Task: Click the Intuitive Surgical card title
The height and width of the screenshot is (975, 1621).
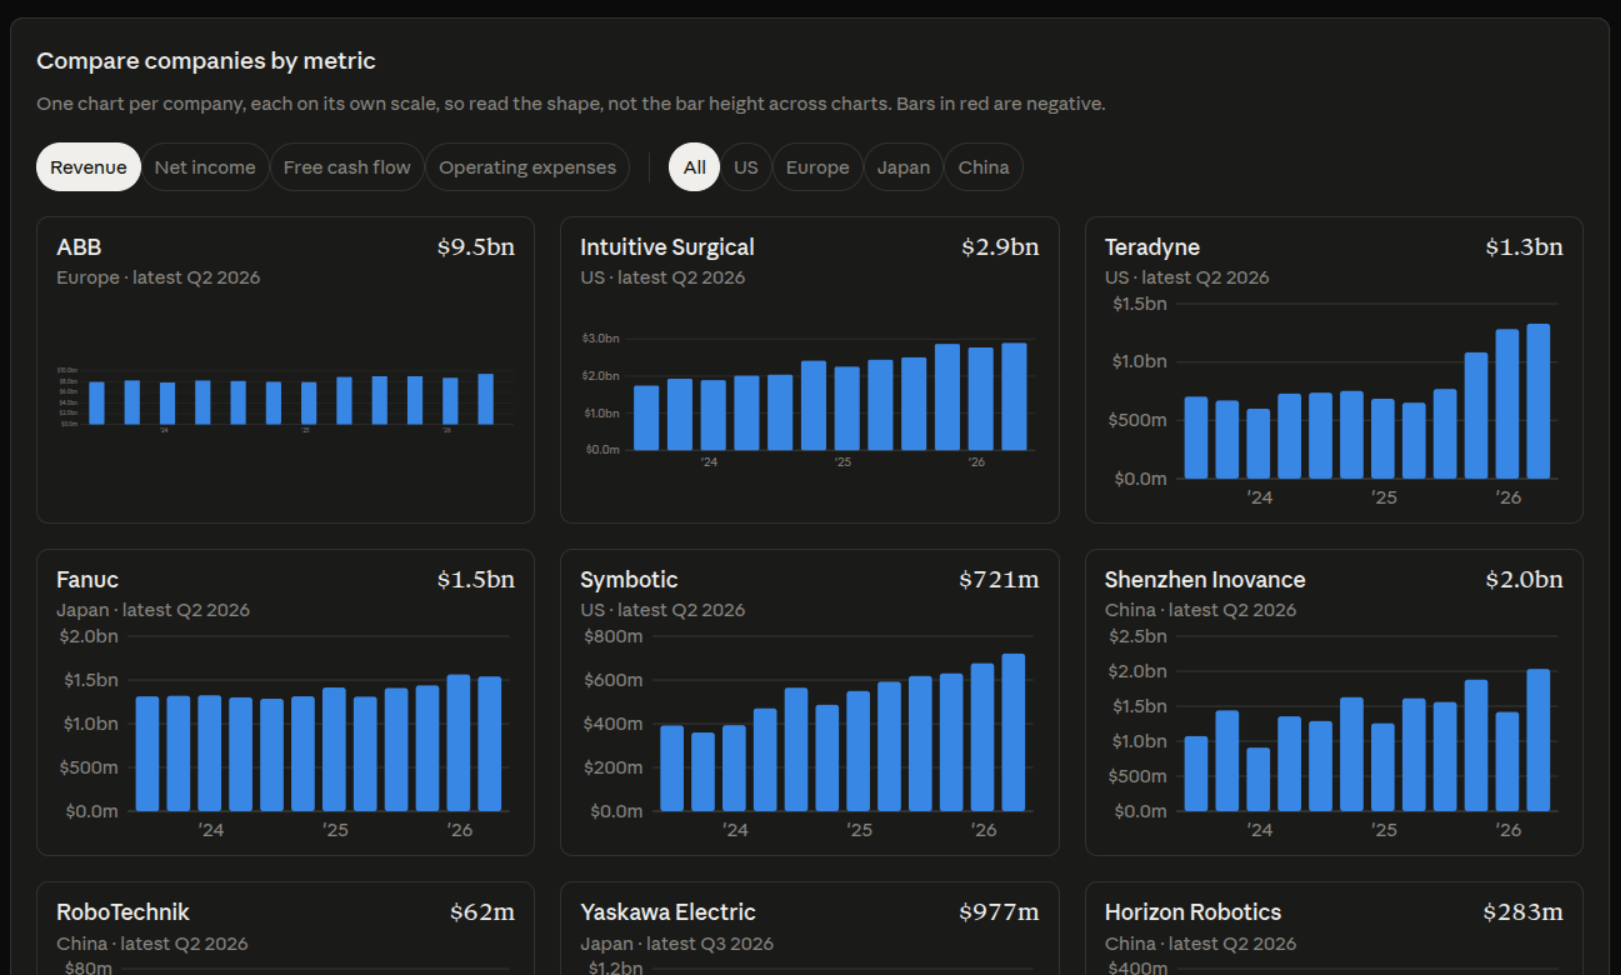Action: pyautogui.click(x=667, y=247)
